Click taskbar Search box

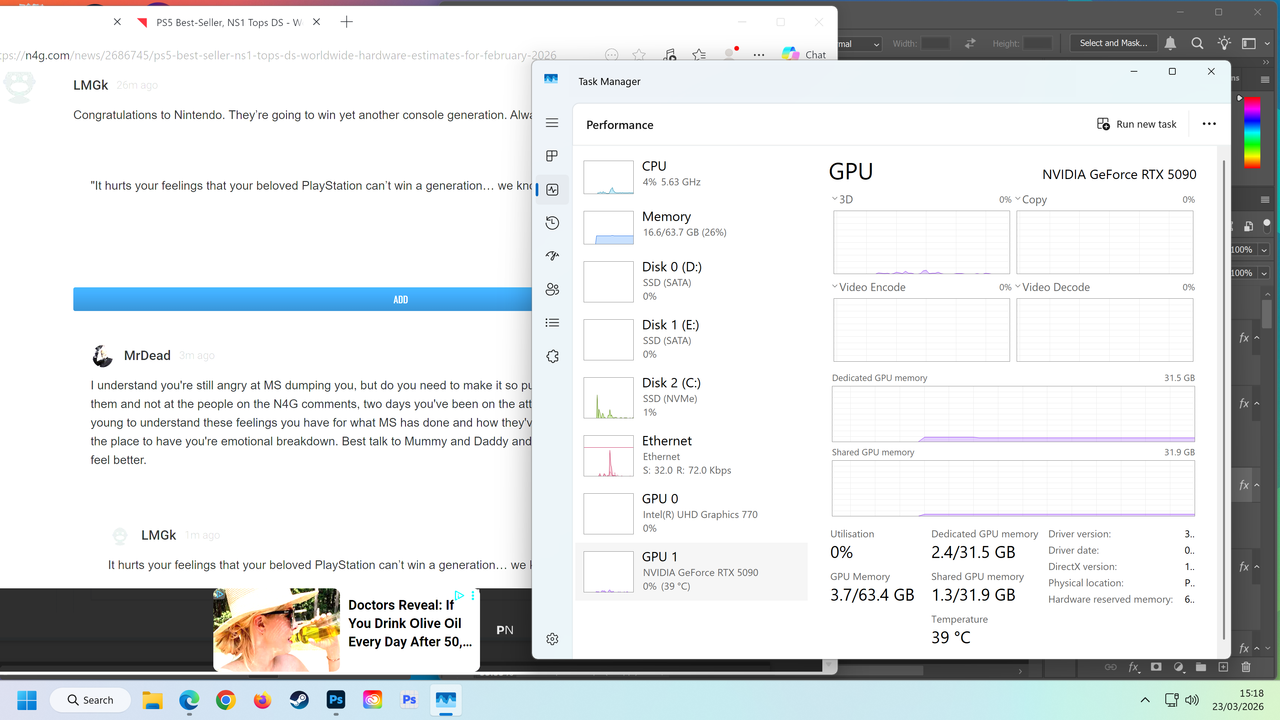coord(90,700)
